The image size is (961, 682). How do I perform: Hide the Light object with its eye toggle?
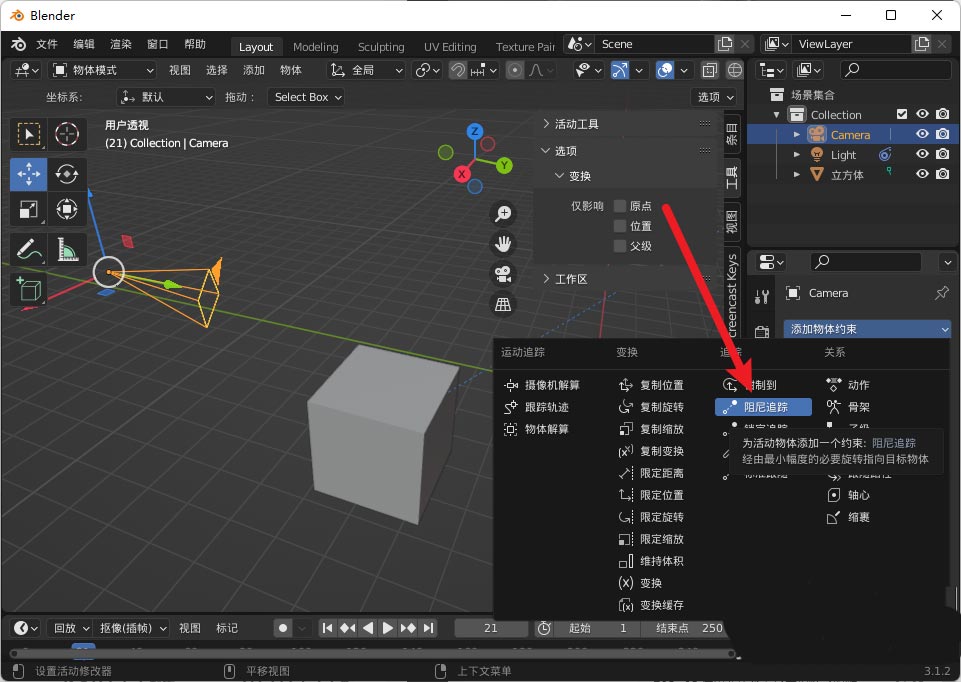(922, 154)
